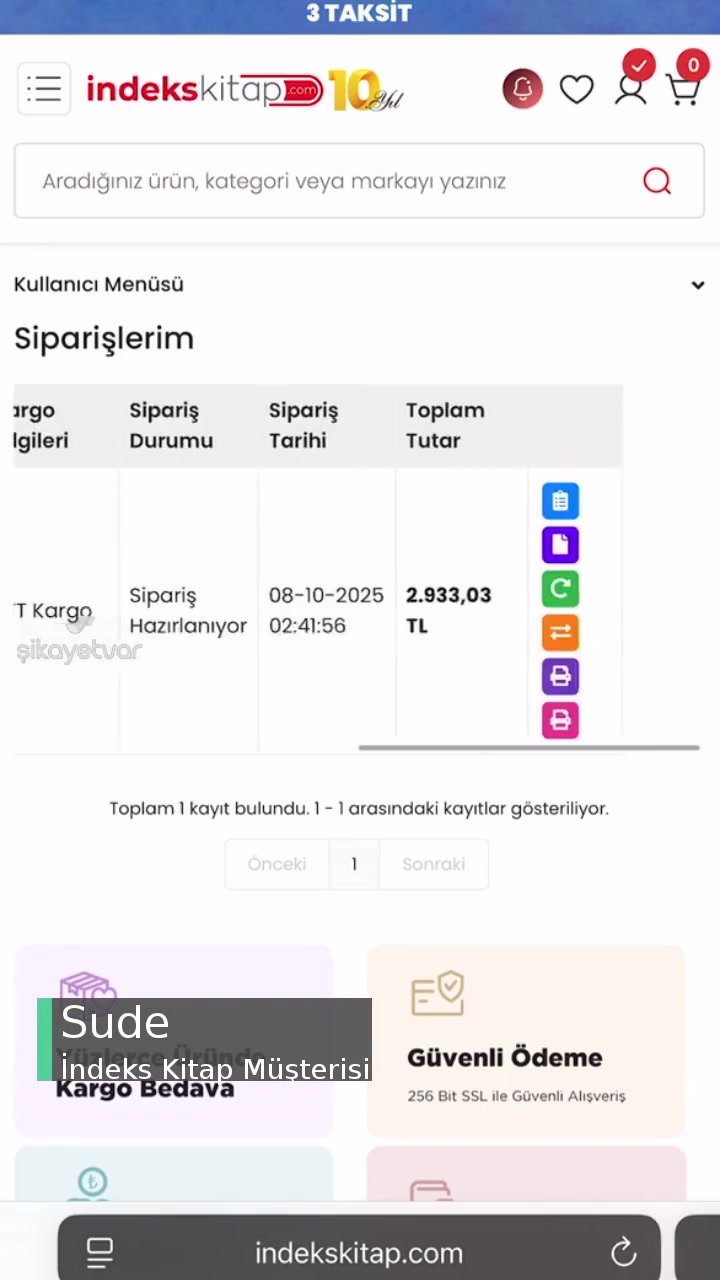The image size is (720, 1280).
Task: Start a search with the magnifier icon
Action: tap(657, 181)
